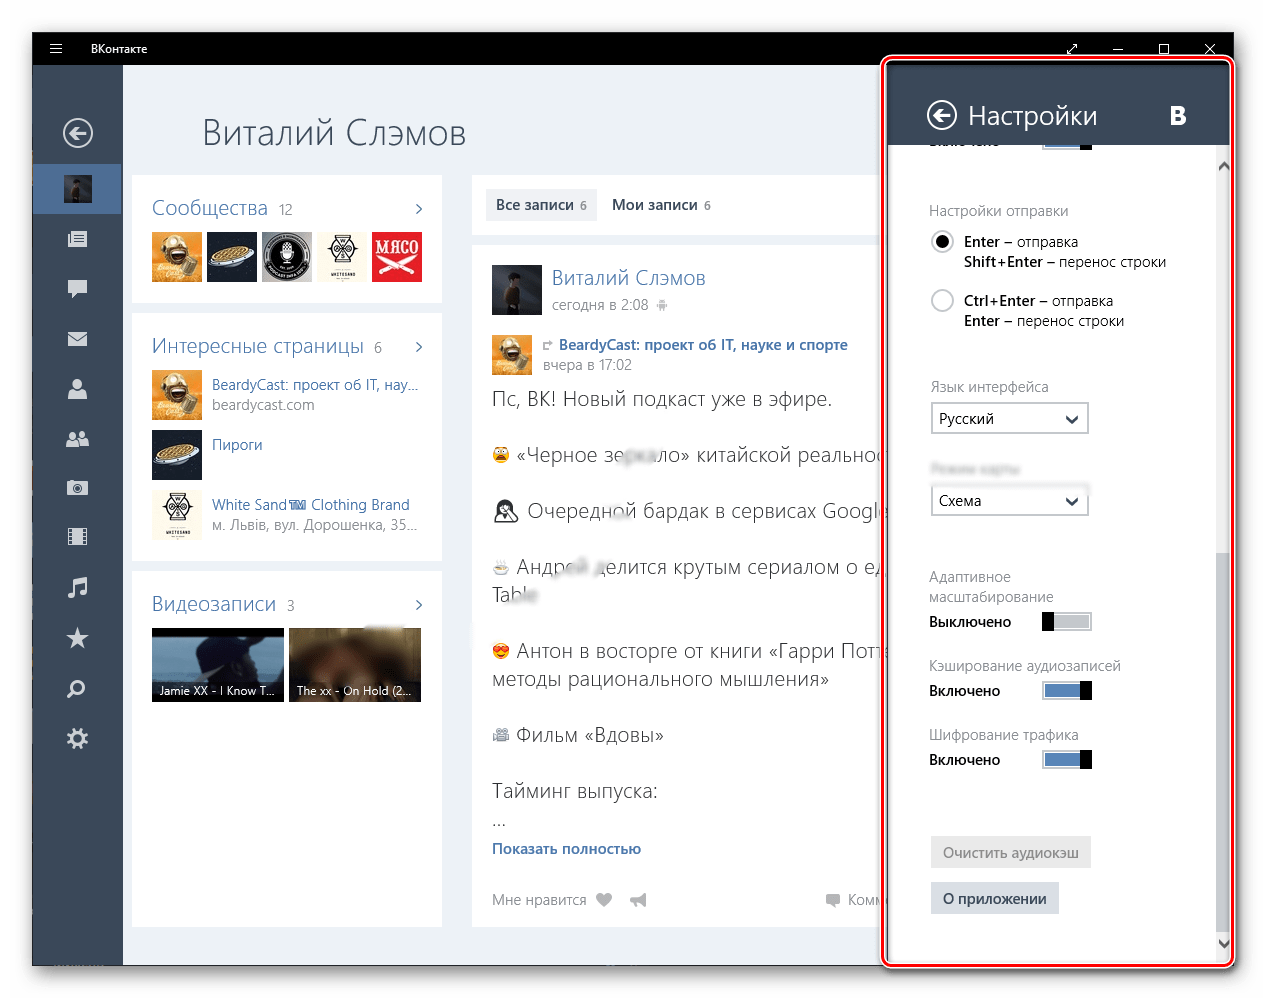Image resolution: width=1266 pixels, height=998 pixels.
Task: Click settings panel scrollbar down arrow
Action: (1223, 943)
